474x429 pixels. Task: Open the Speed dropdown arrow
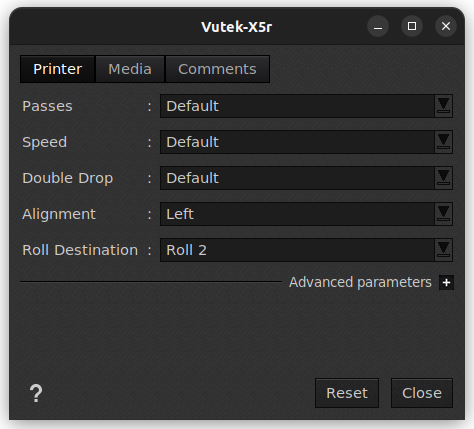(443, 142)
